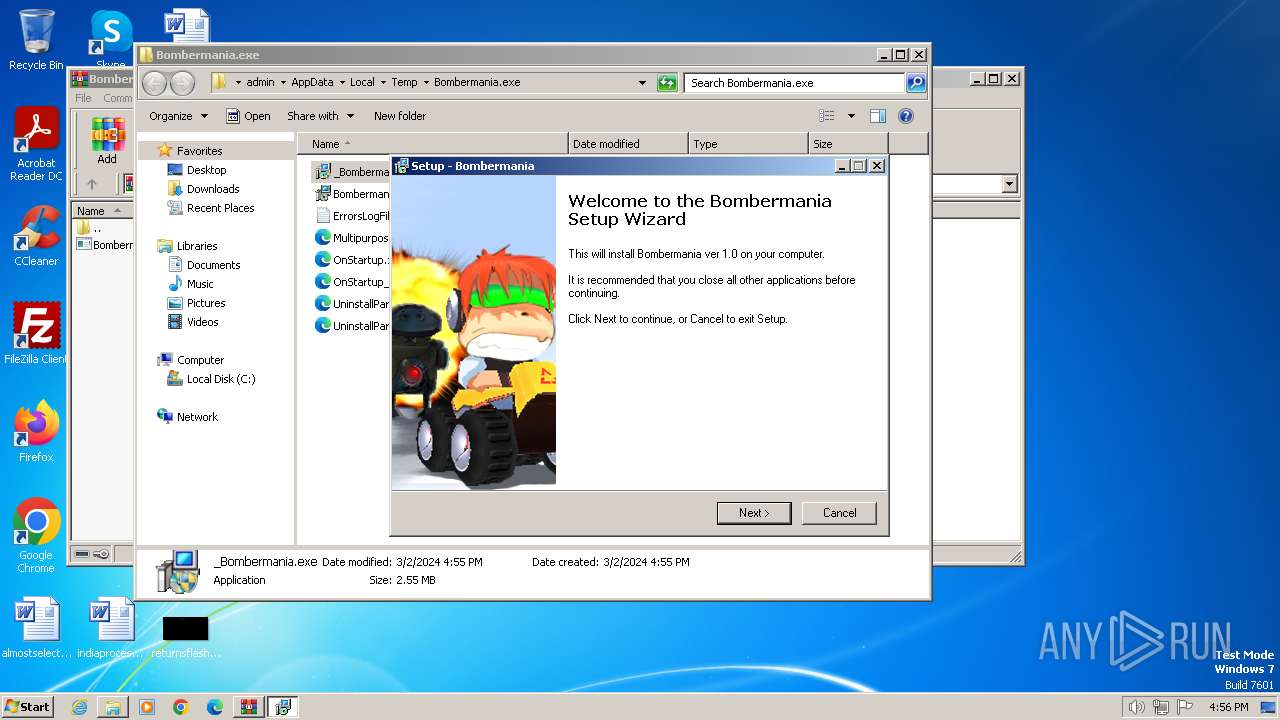Select the _Bombermania.exe file in list
Screen dimensions: 1280x720
coord(352,172)
